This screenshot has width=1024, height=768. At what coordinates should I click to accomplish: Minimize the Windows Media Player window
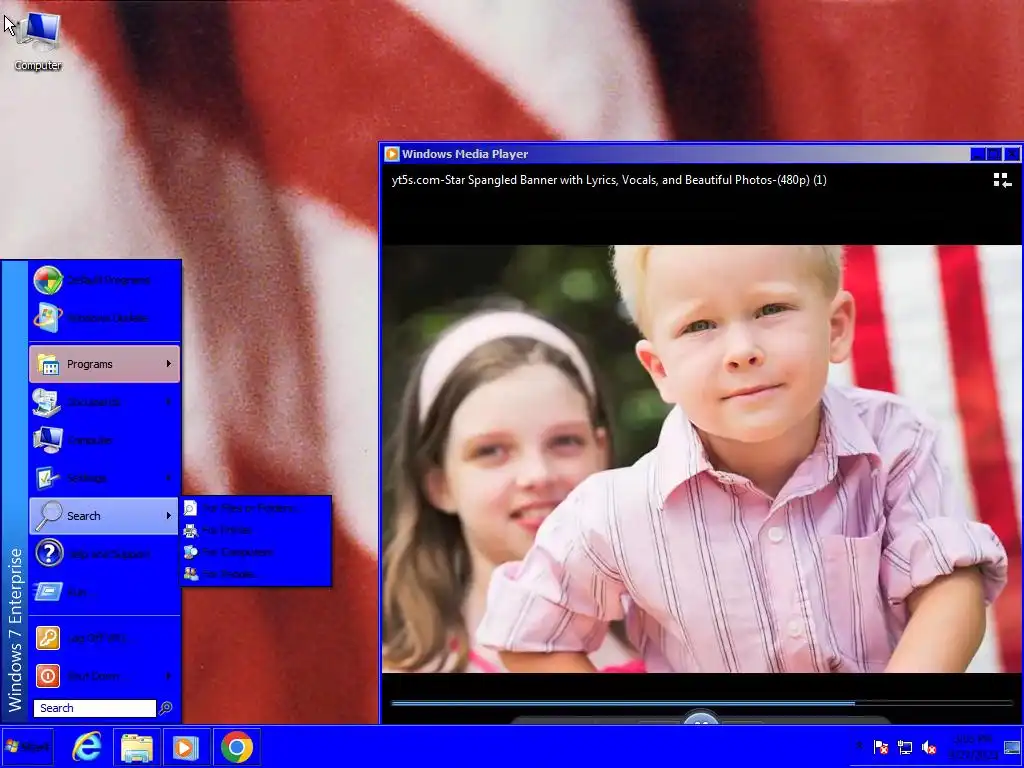(x=978, y=154)
